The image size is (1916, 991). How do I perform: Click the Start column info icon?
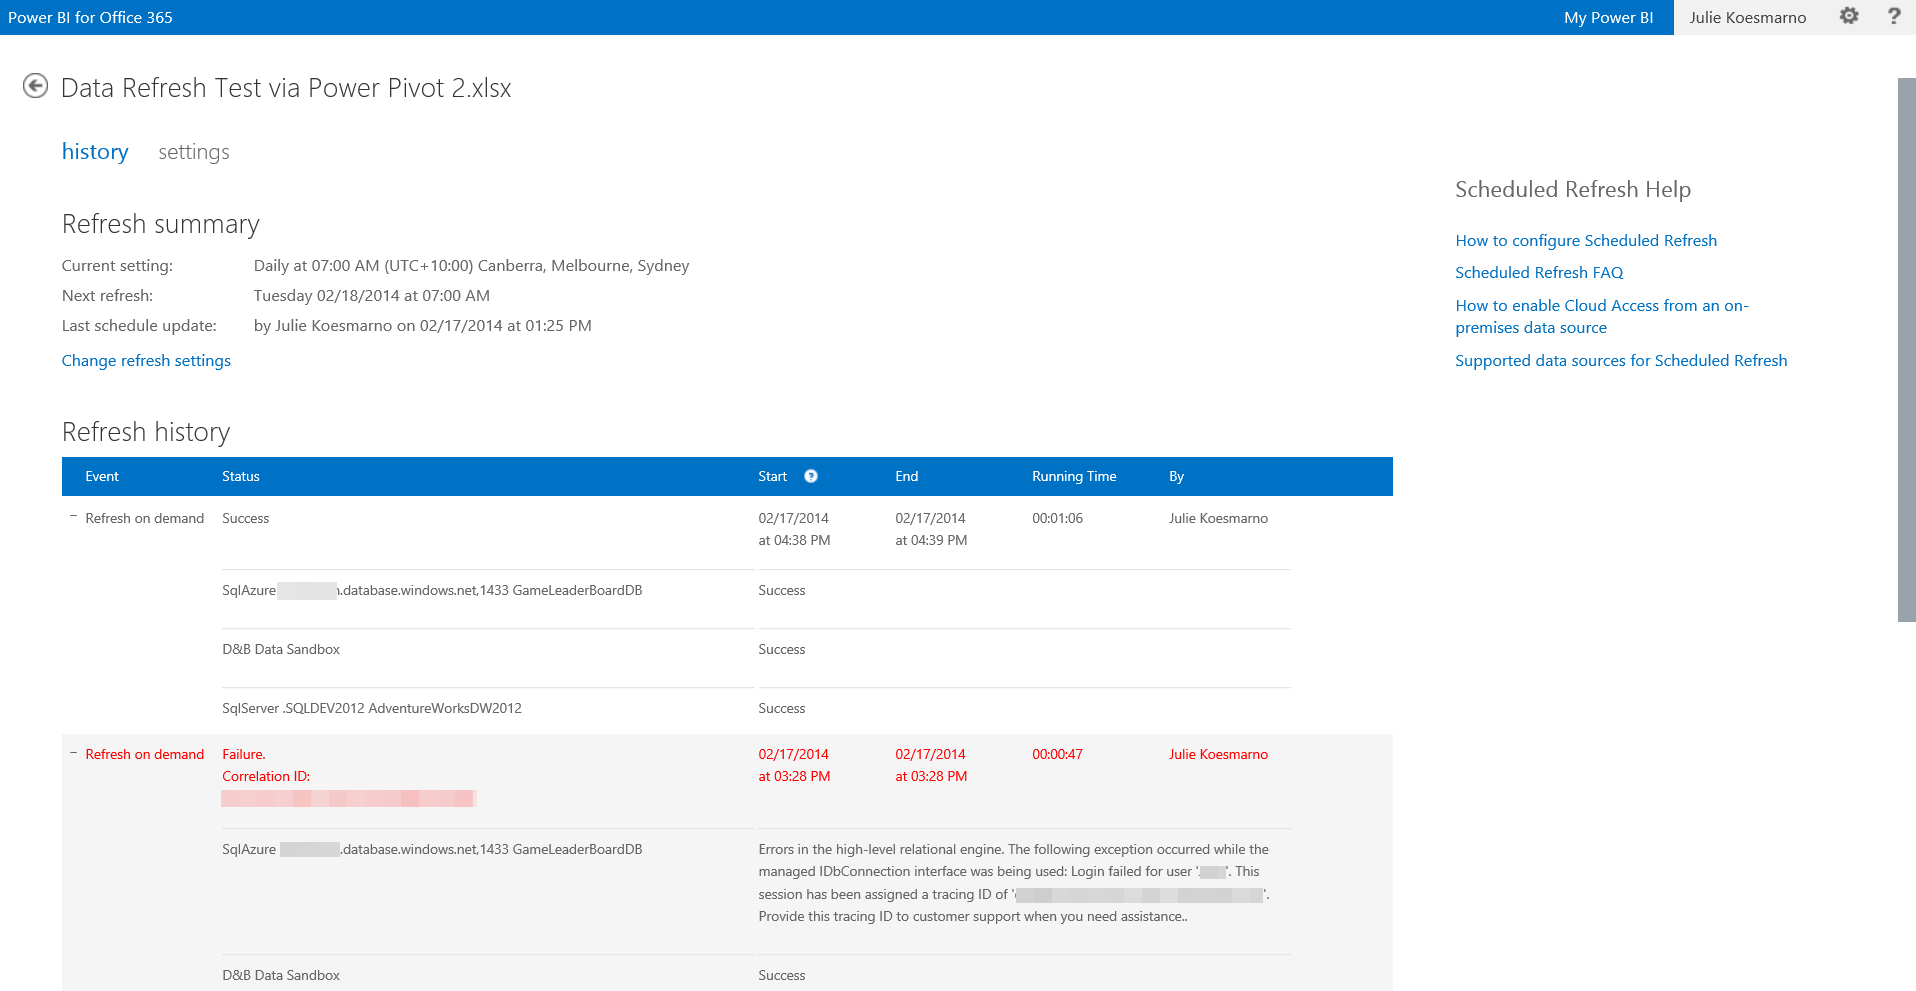(811, 476)
